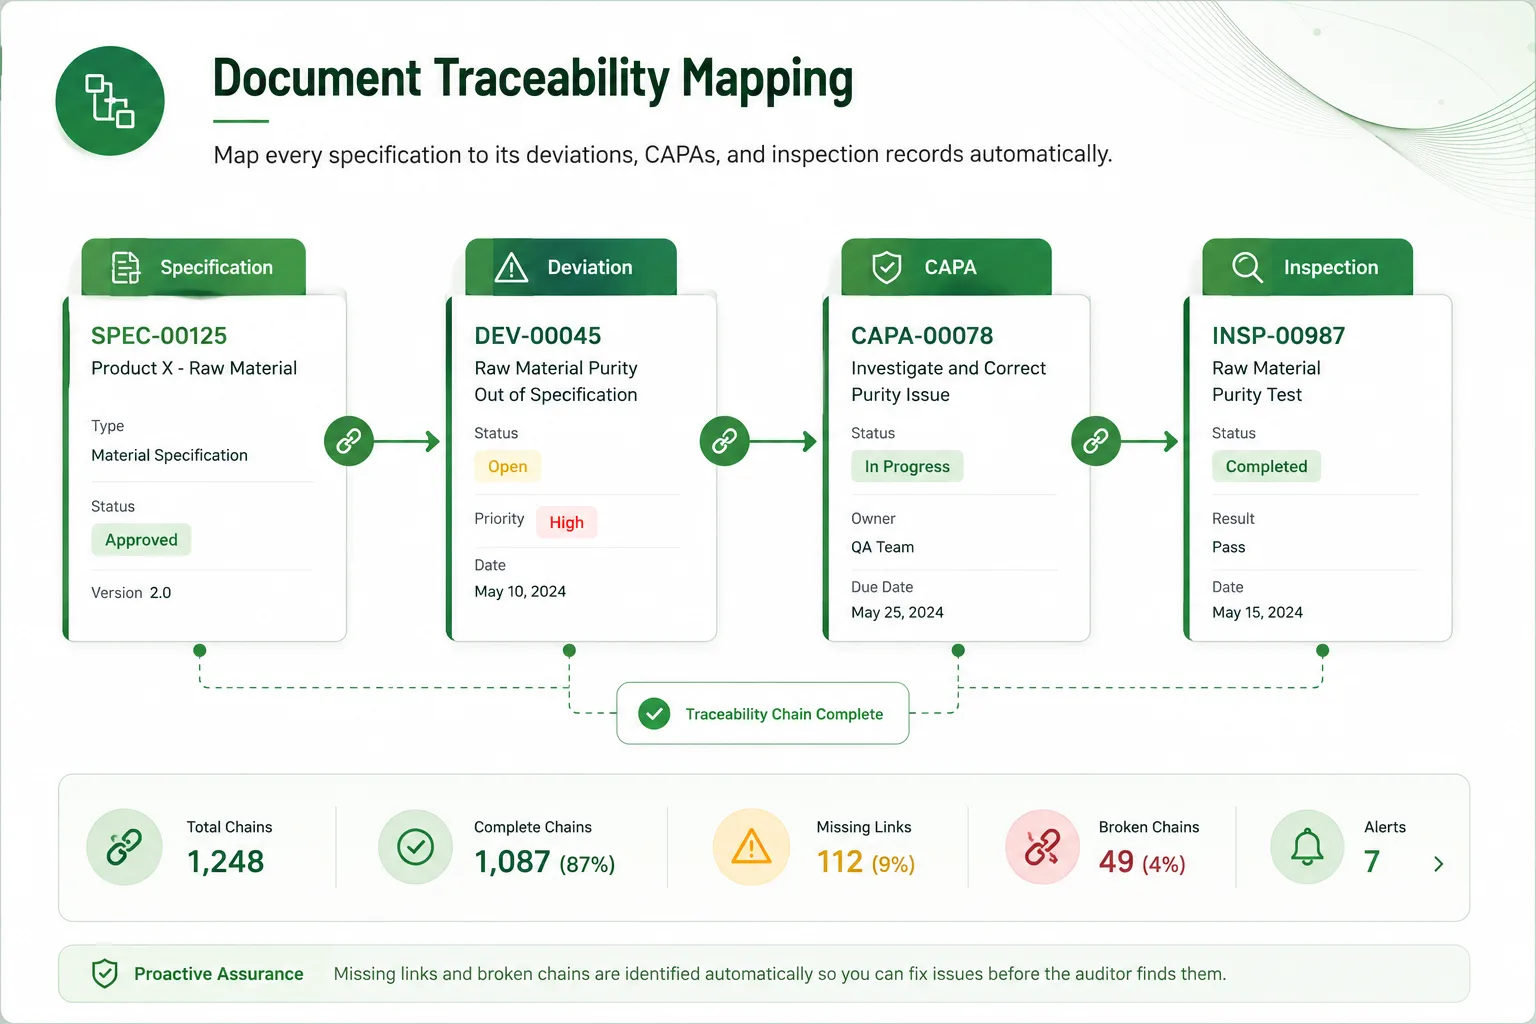Viewport: 1536px width, 1024px height.
Task: Click the Inspection magnifier icon
Action: coord(1247,267)
